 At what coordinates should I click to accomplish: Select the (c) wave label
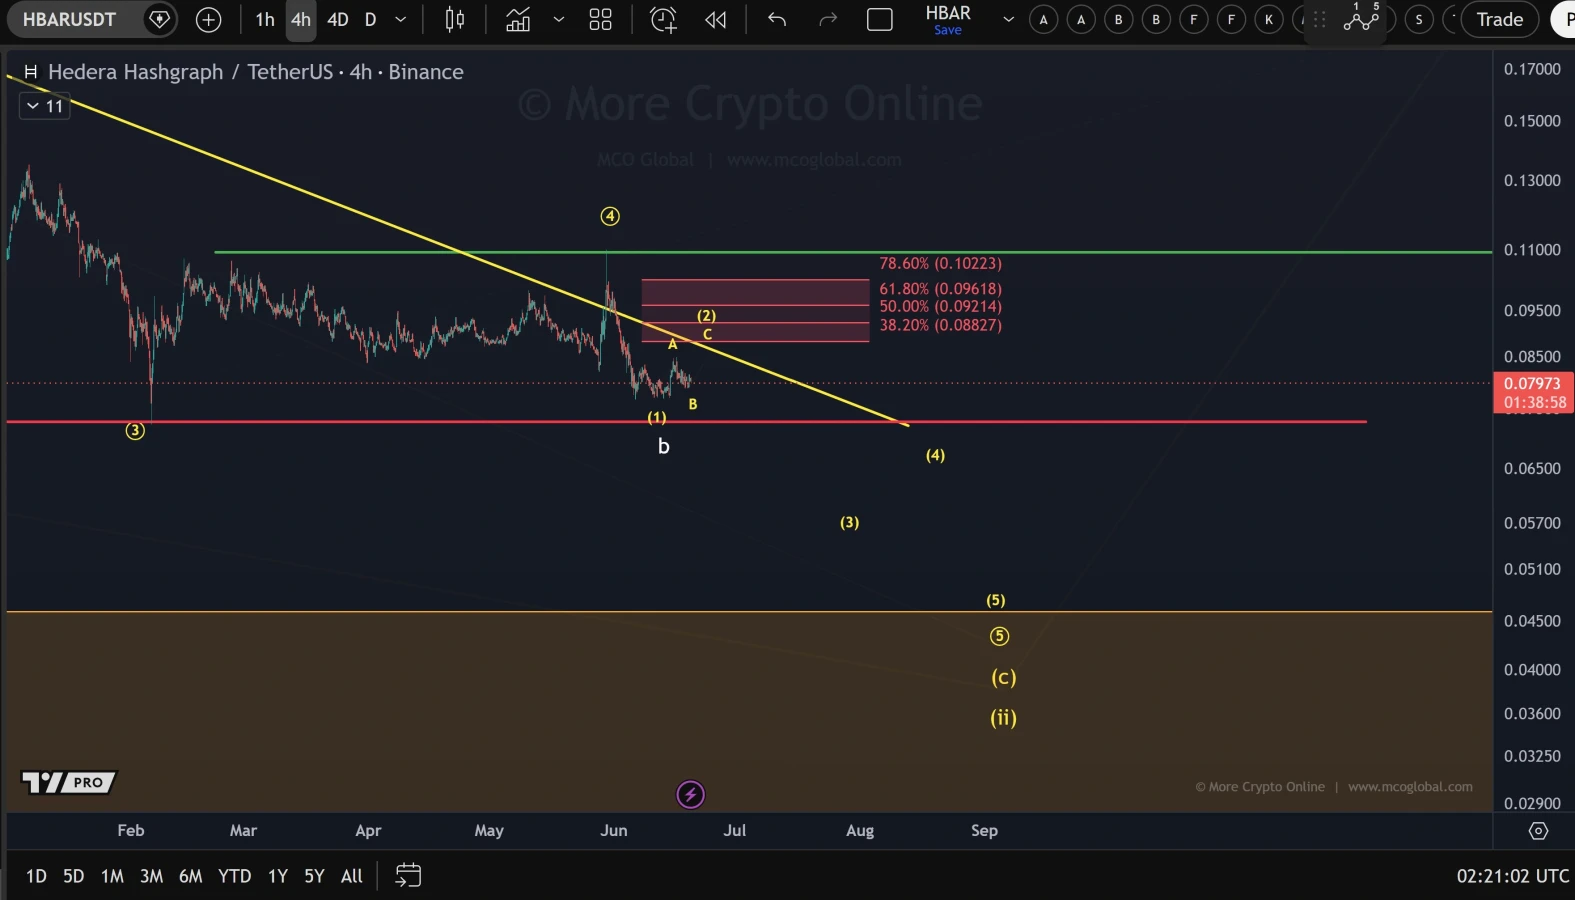pyautogui.click(x=1003, y=678)
